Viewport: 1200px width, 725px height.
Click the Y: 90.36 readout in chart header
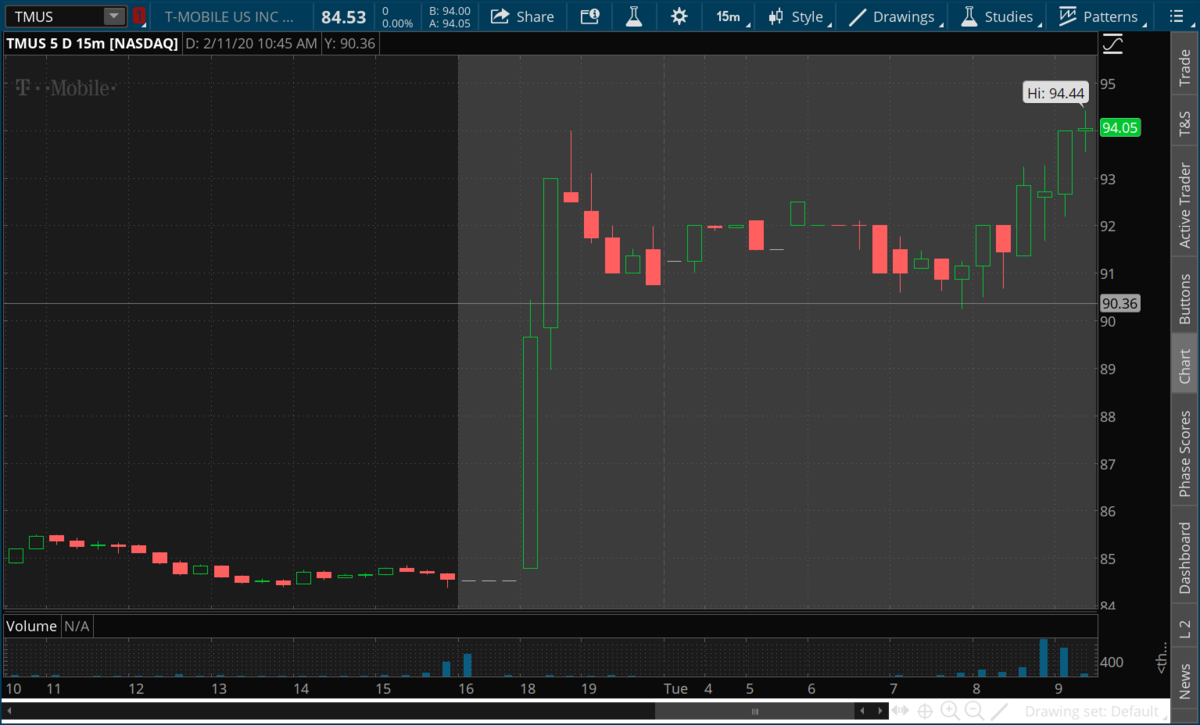(350, 44)
